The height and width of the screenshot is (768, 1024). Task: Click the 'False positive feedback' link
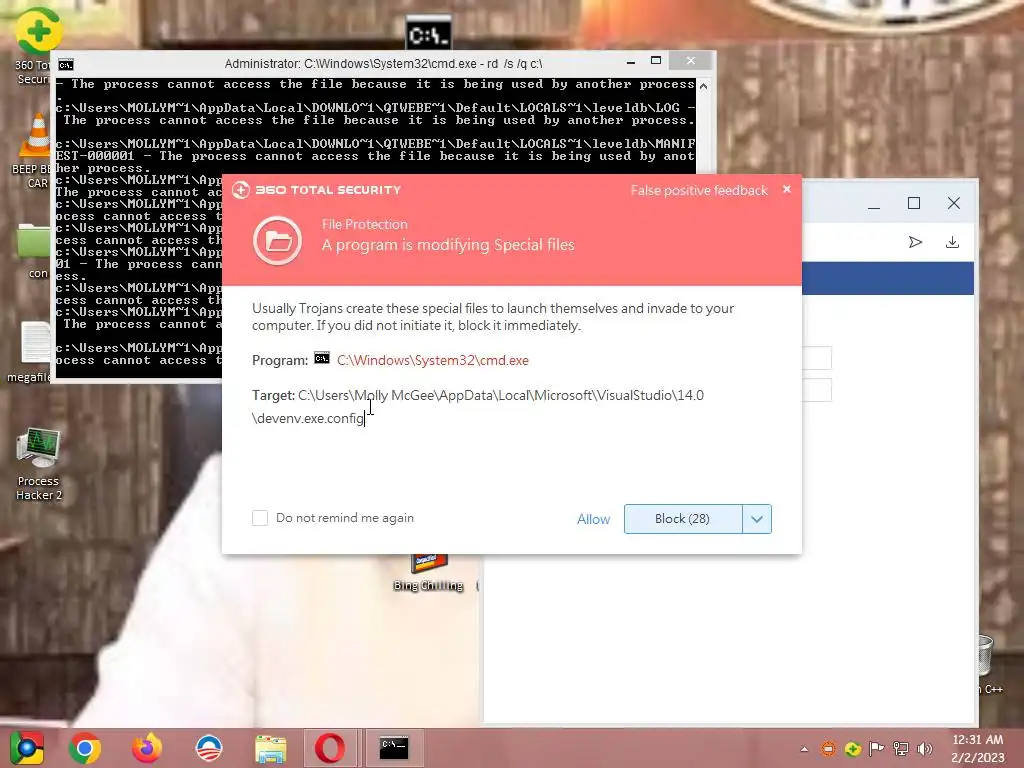point(699,190)
